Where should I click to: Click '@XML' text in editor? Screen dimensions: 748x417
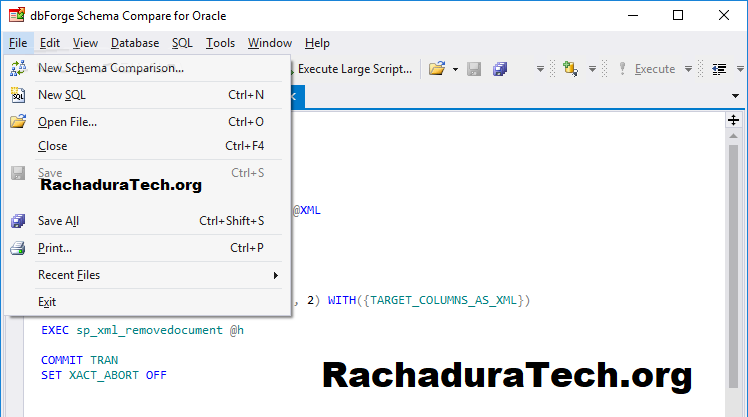[307, 210]
